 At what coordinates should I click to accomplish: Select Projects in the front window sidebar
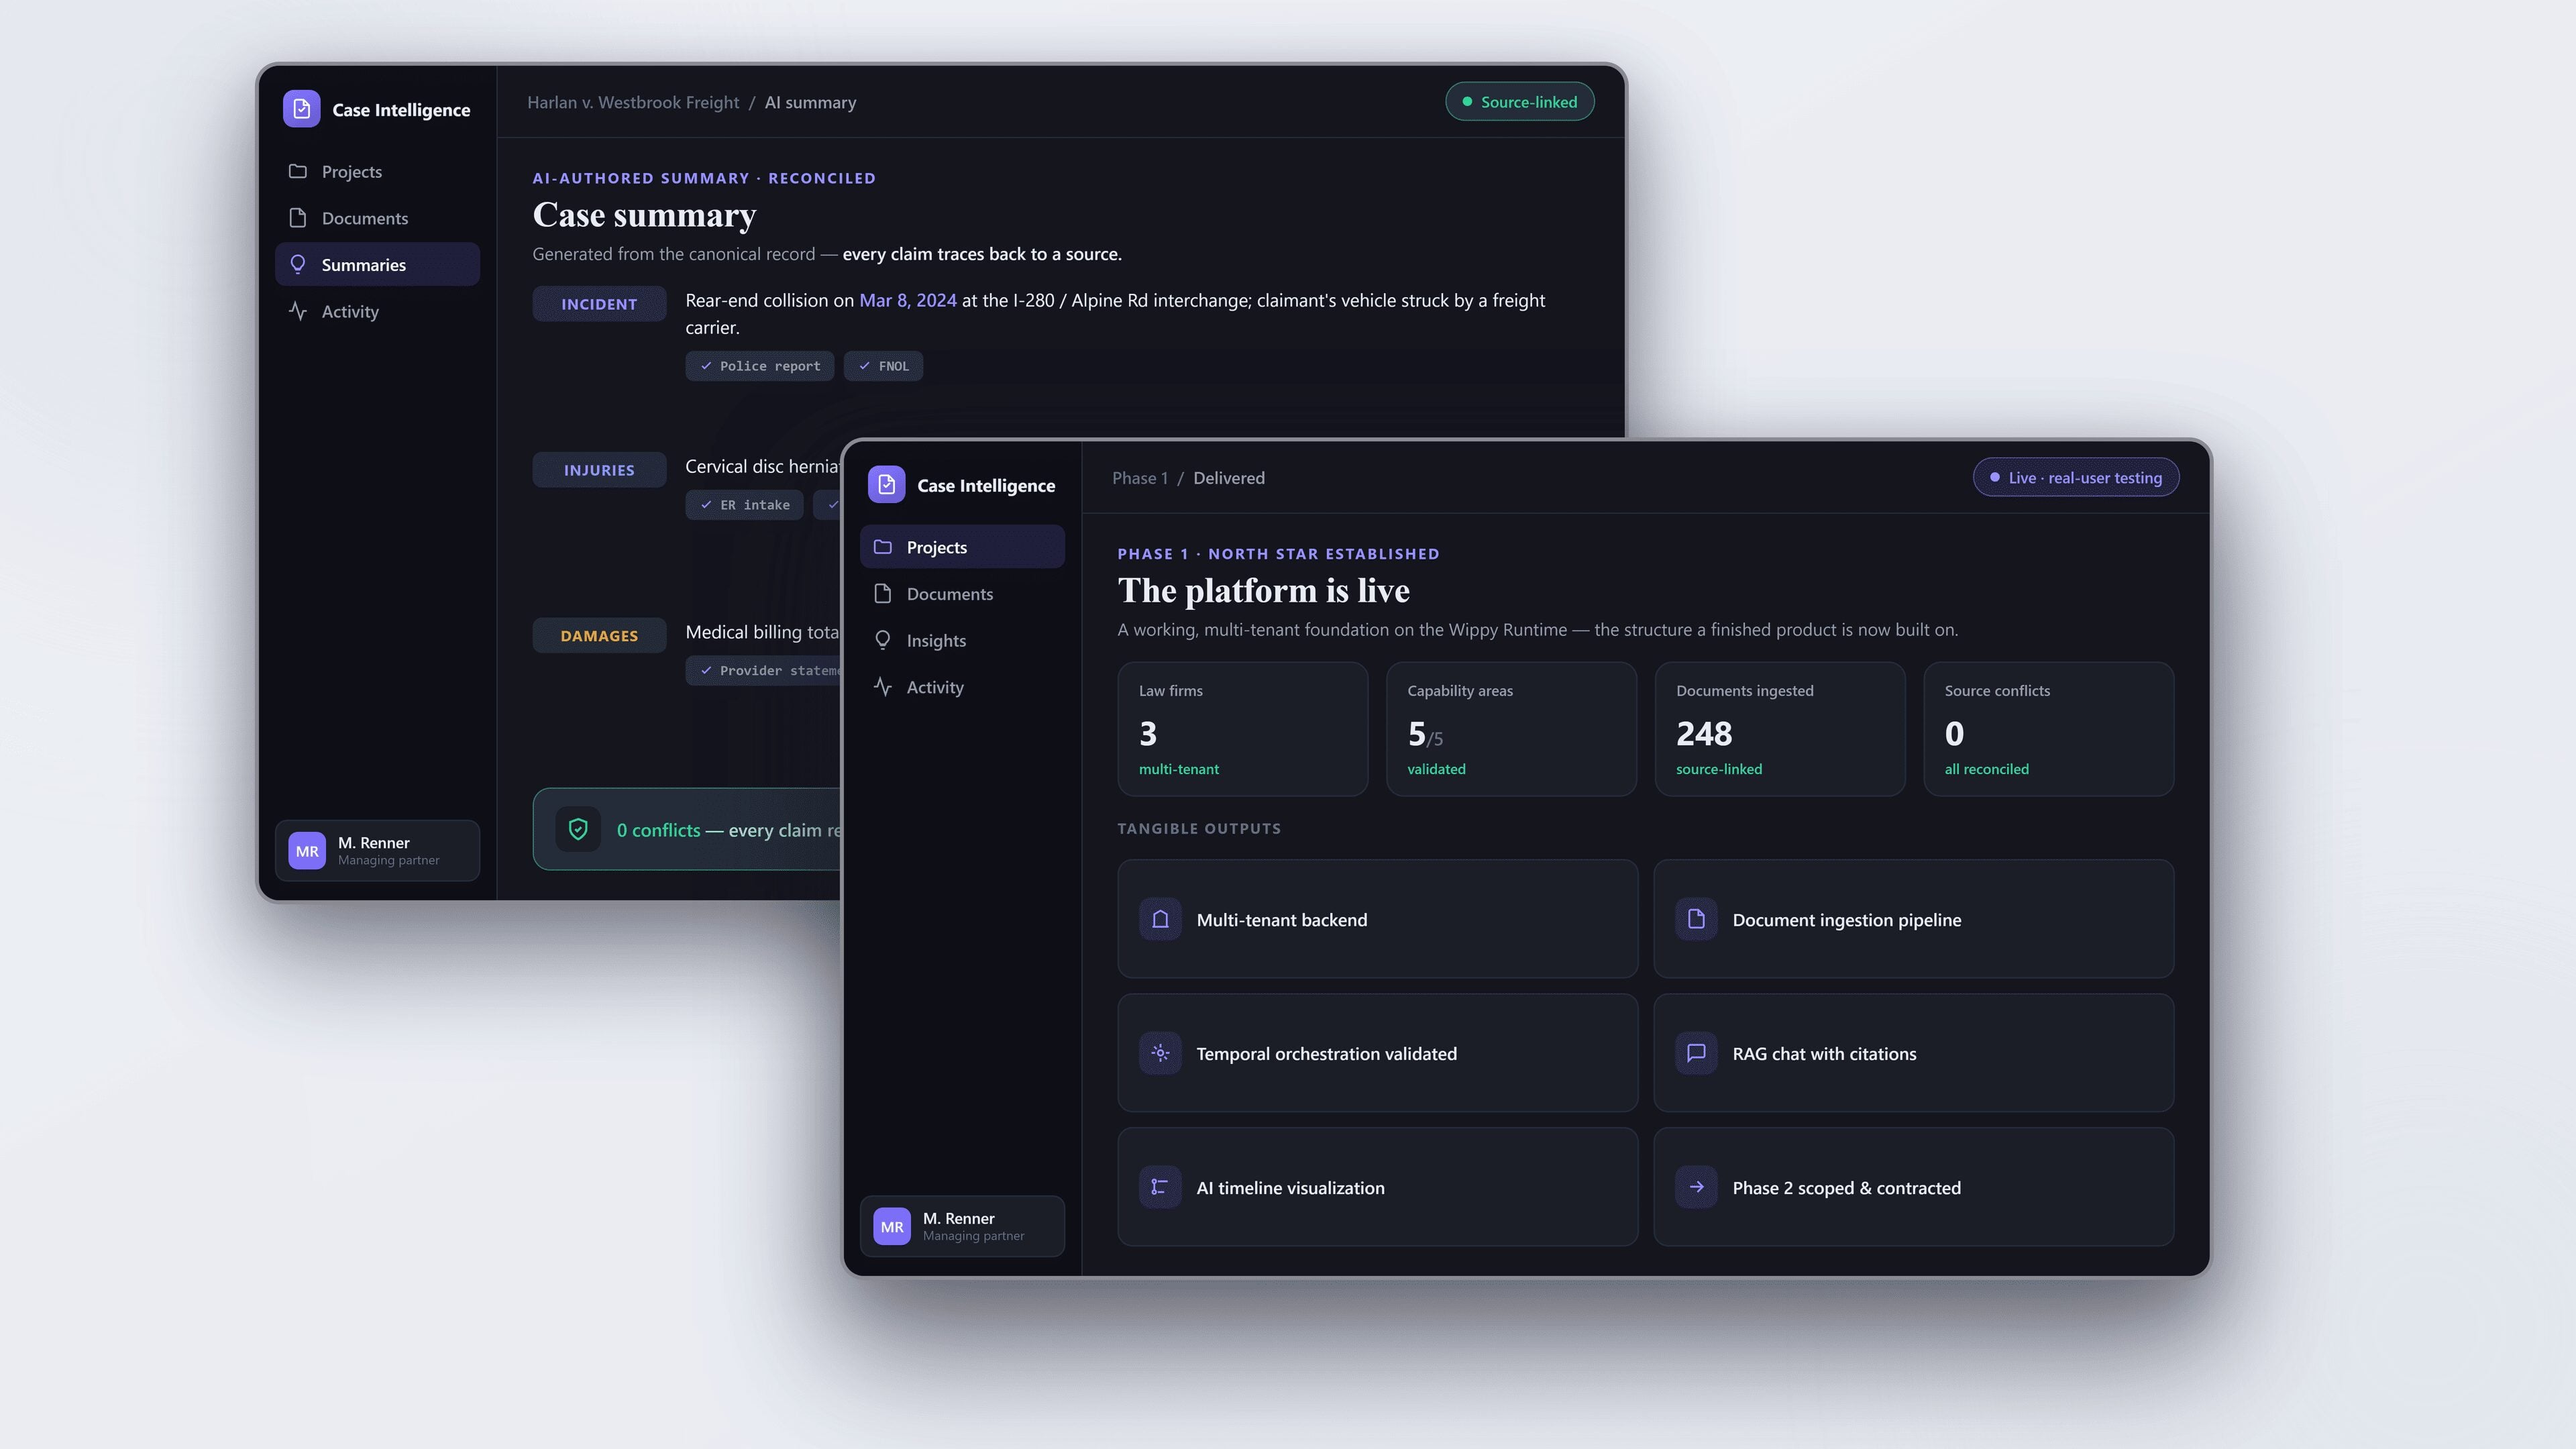(x=962, y=547)
